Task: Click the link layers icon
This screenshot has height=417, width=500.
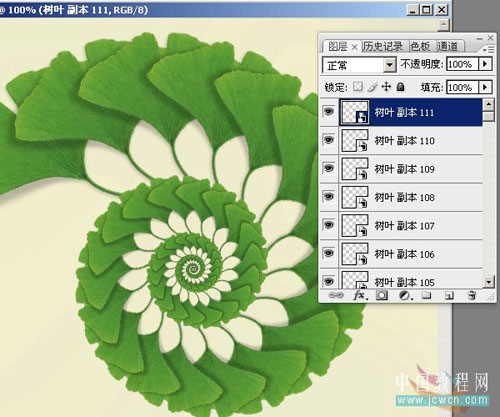Action: [x=336, y=295]
